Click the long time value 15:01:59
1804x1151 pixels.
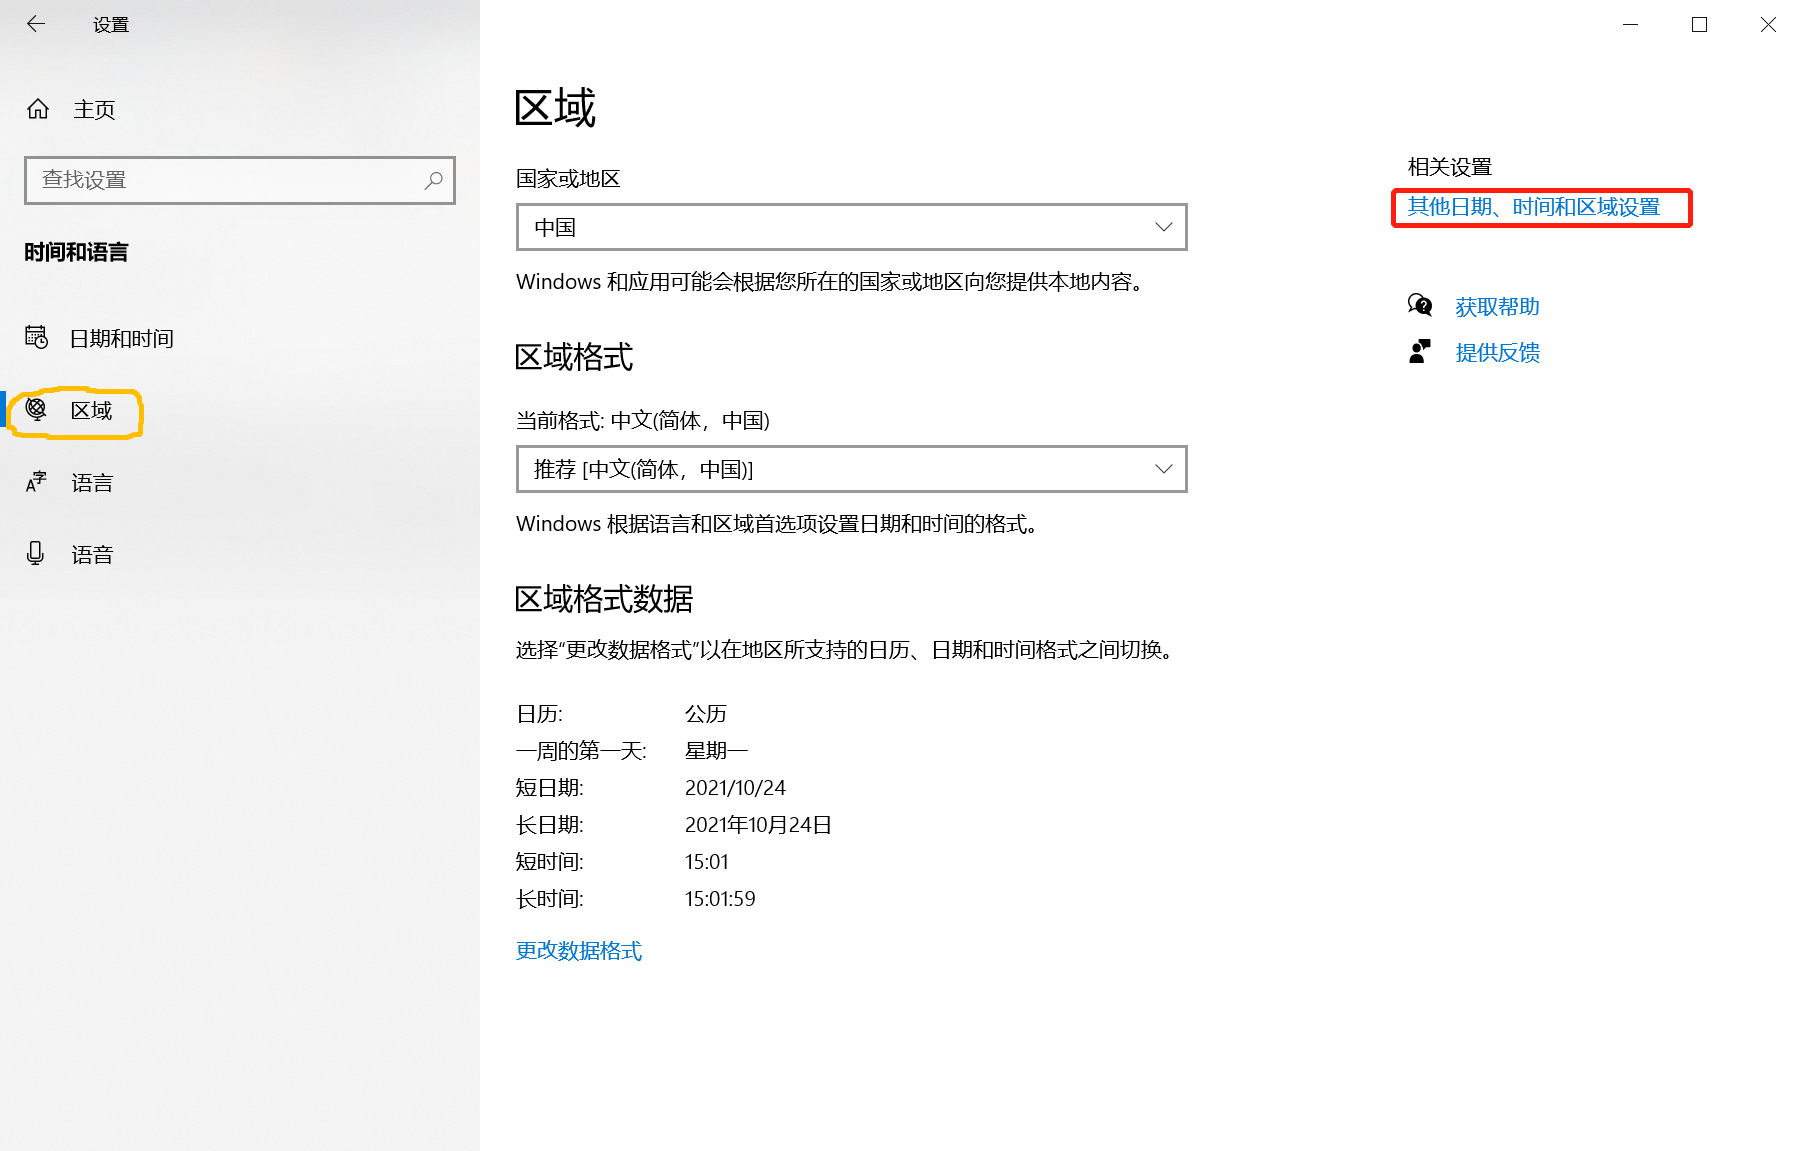[720, 899]
